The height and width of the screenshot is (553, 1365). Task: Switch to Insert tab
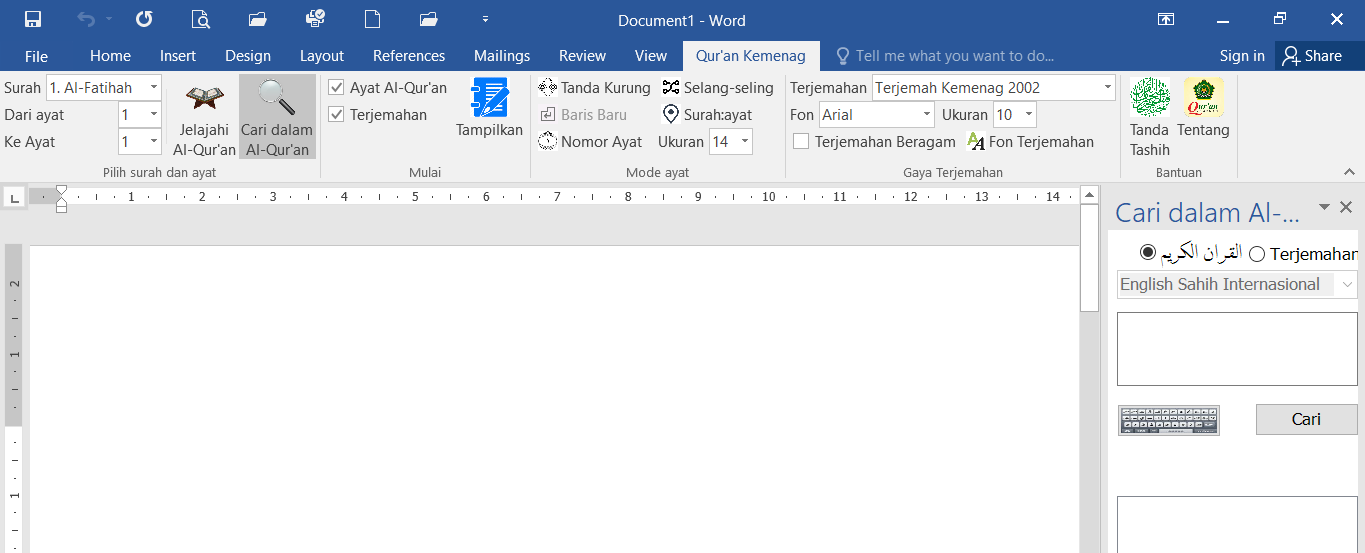(178, 56)
